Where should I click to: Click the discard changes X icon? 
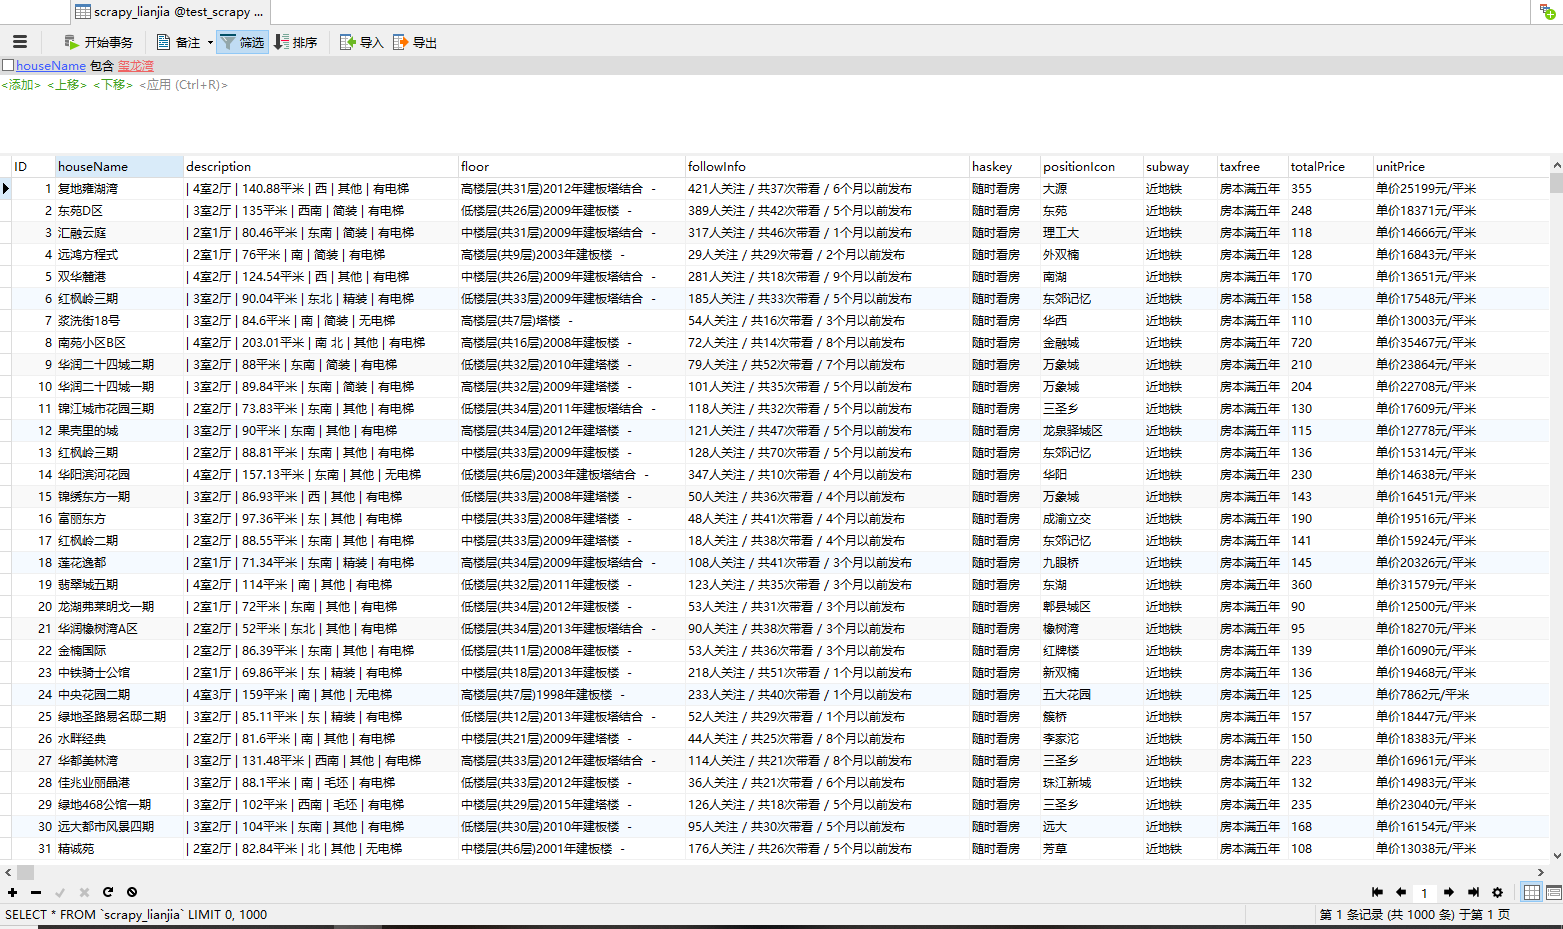tap(84, 892)
